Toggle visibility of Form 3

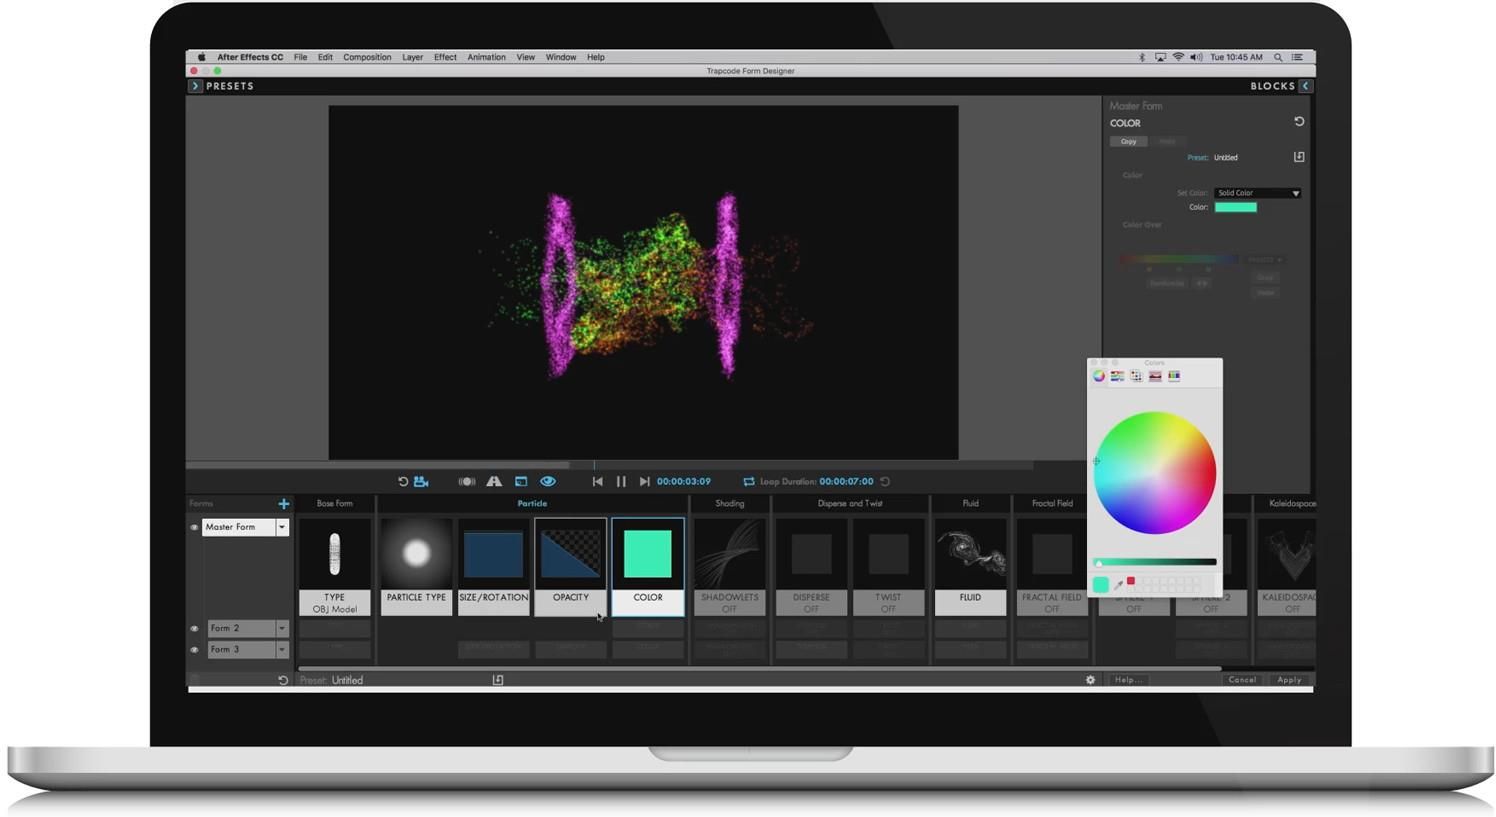pyautogui.click(x=195, y=649)
